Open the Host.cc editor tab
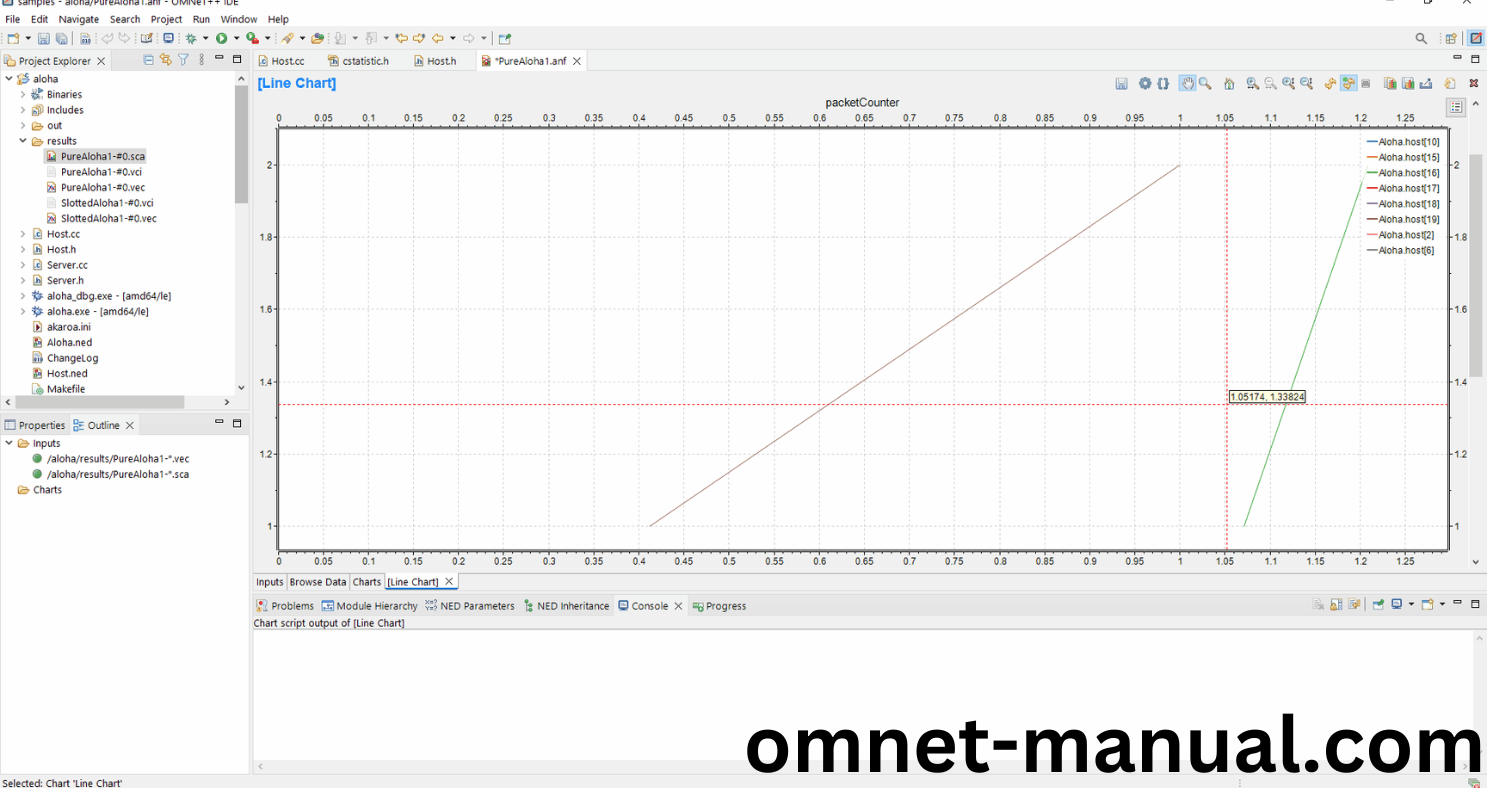Image resolution: width=1487 pixels, height=788 pixels. (287, 61)
